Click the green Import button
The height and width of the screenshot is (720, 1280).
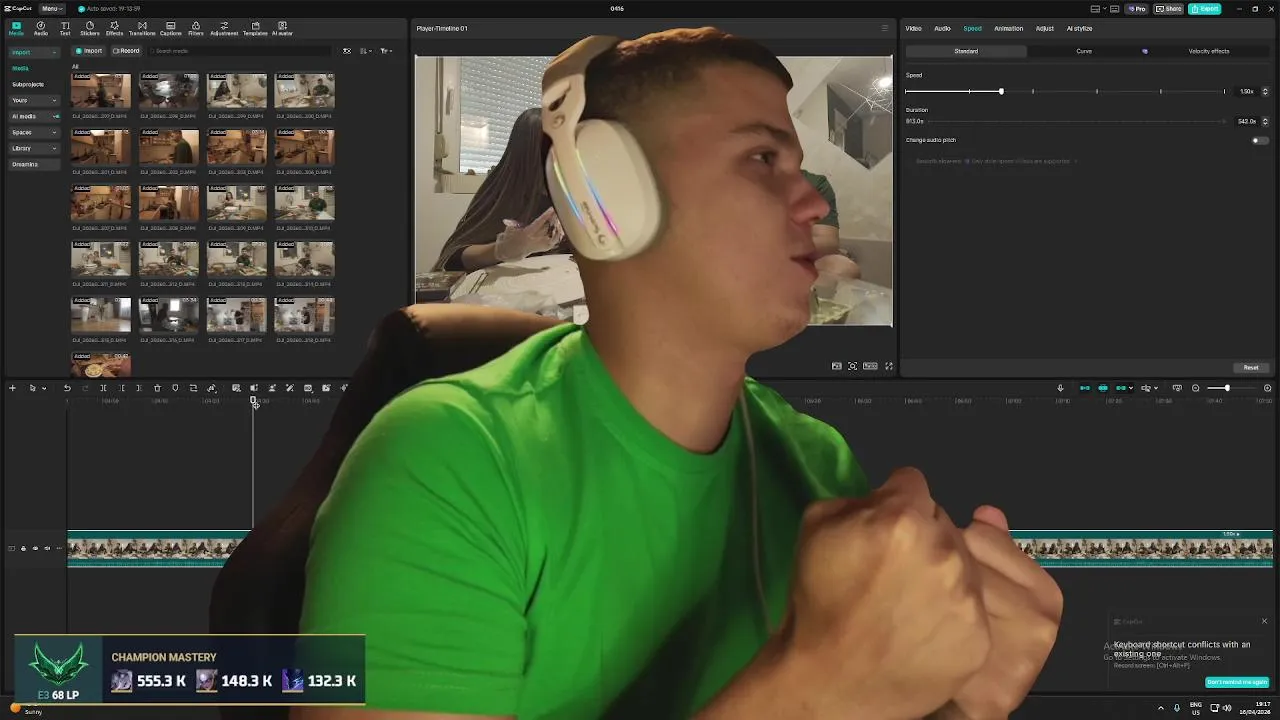89,51
